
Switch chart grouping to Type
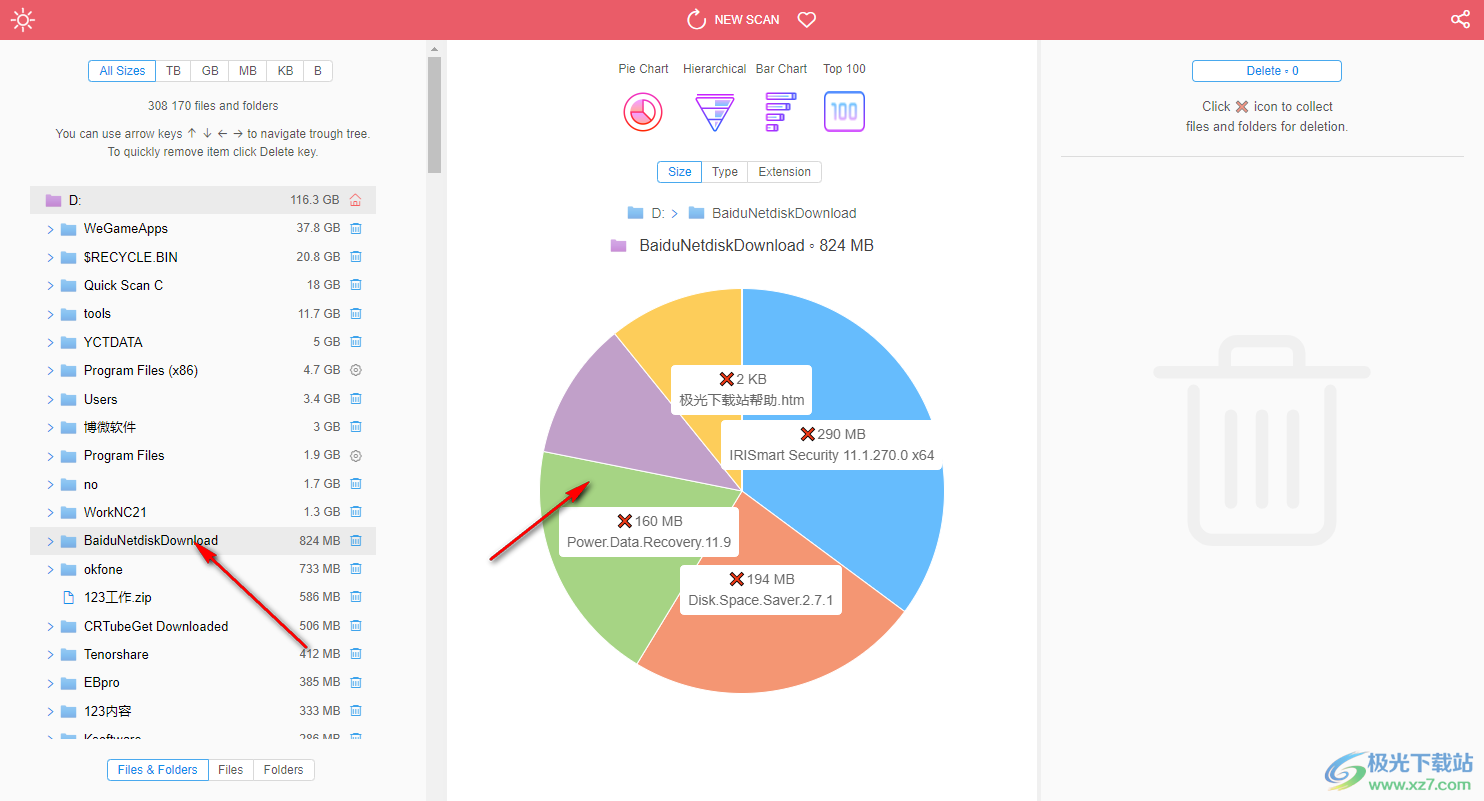[x=724, y=172]
